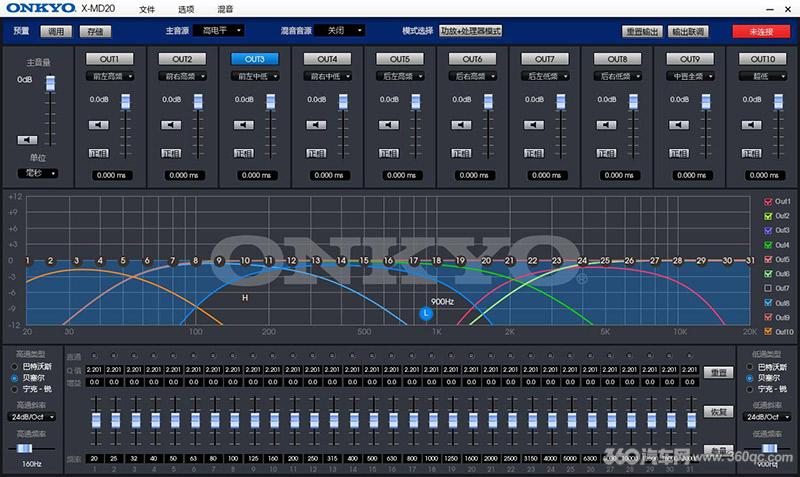Toggle Out3 curve visibility checkbox

[x=768, y=231]
